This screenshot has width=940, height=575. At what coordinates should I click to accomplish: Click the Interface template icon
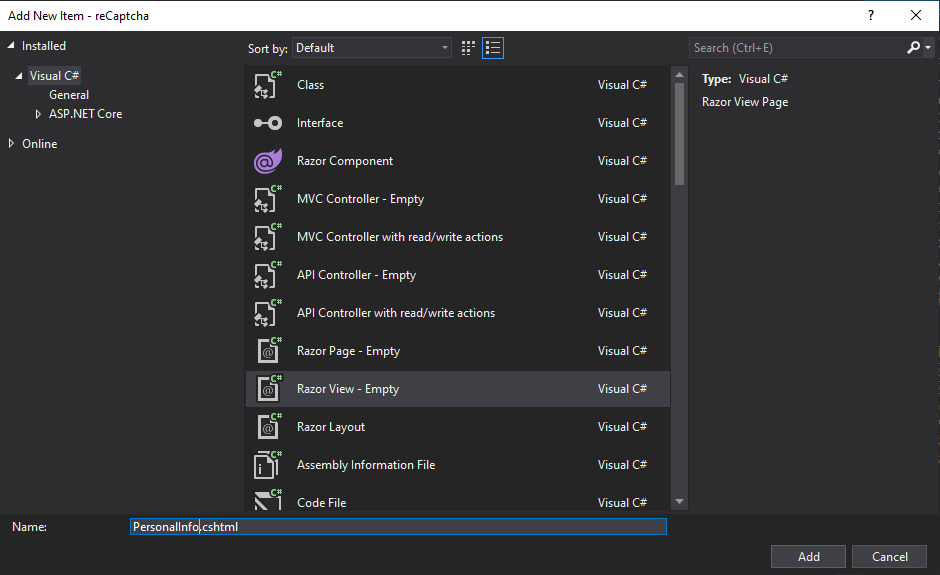click(267, 123)
